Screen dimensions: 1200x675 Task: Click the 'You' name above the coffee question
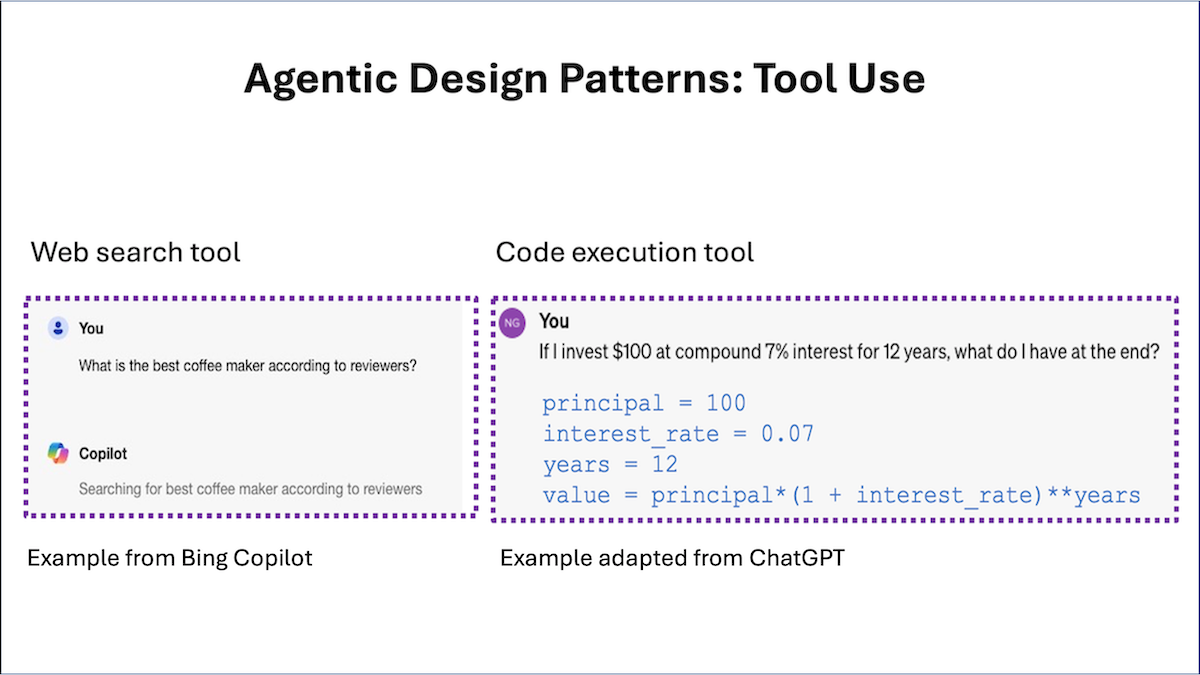tap(91, 328)
